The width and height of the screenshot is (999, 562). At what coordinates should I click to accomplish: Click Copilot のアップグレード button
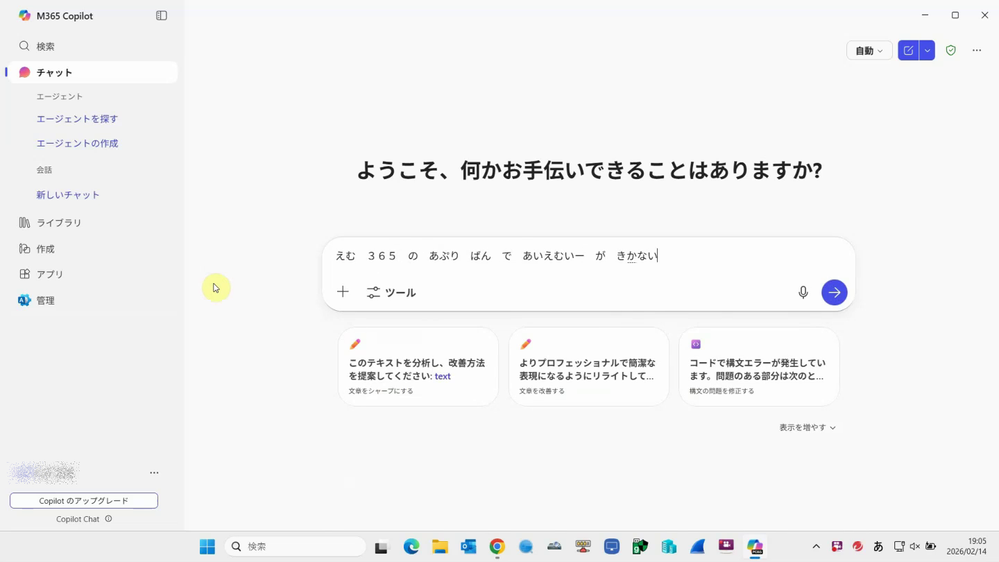pos(83,501)
